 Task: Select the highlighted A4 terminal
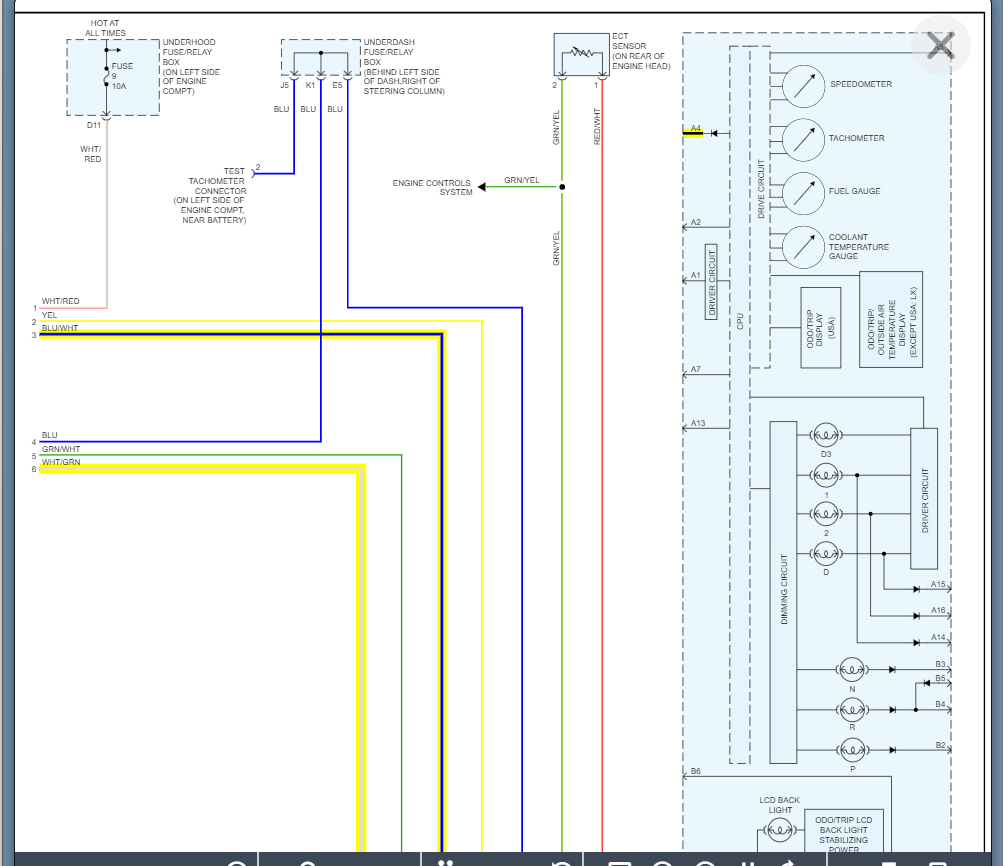click(696, 132)
